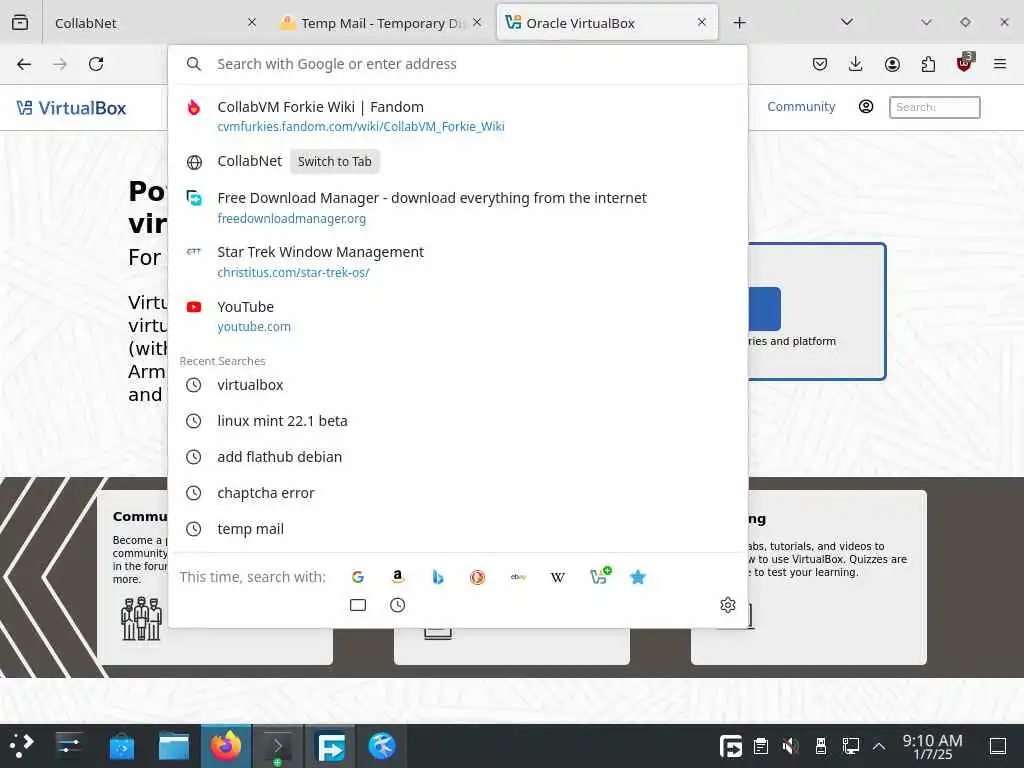This screenshot has height=768, width=1024.
Task: Click Show Desktop button in taskbar
Action: click(998, 746)
